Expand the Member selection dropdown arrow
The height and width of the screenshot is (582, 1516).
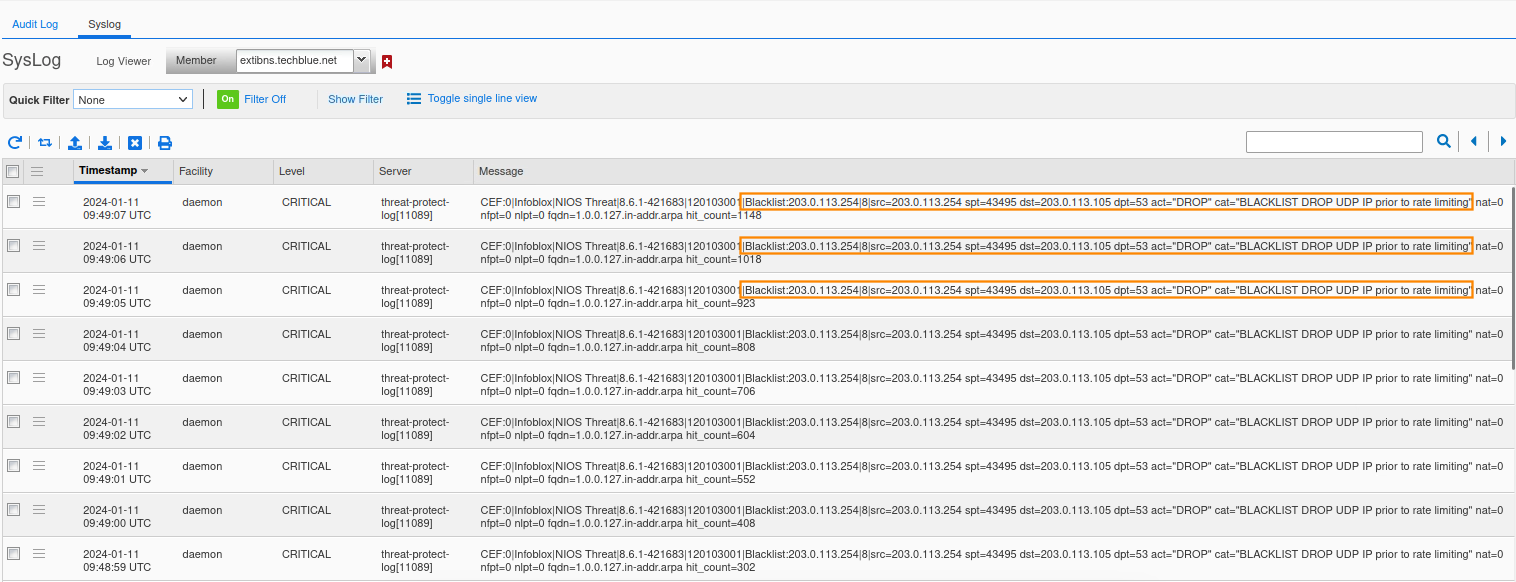point(361,61)
